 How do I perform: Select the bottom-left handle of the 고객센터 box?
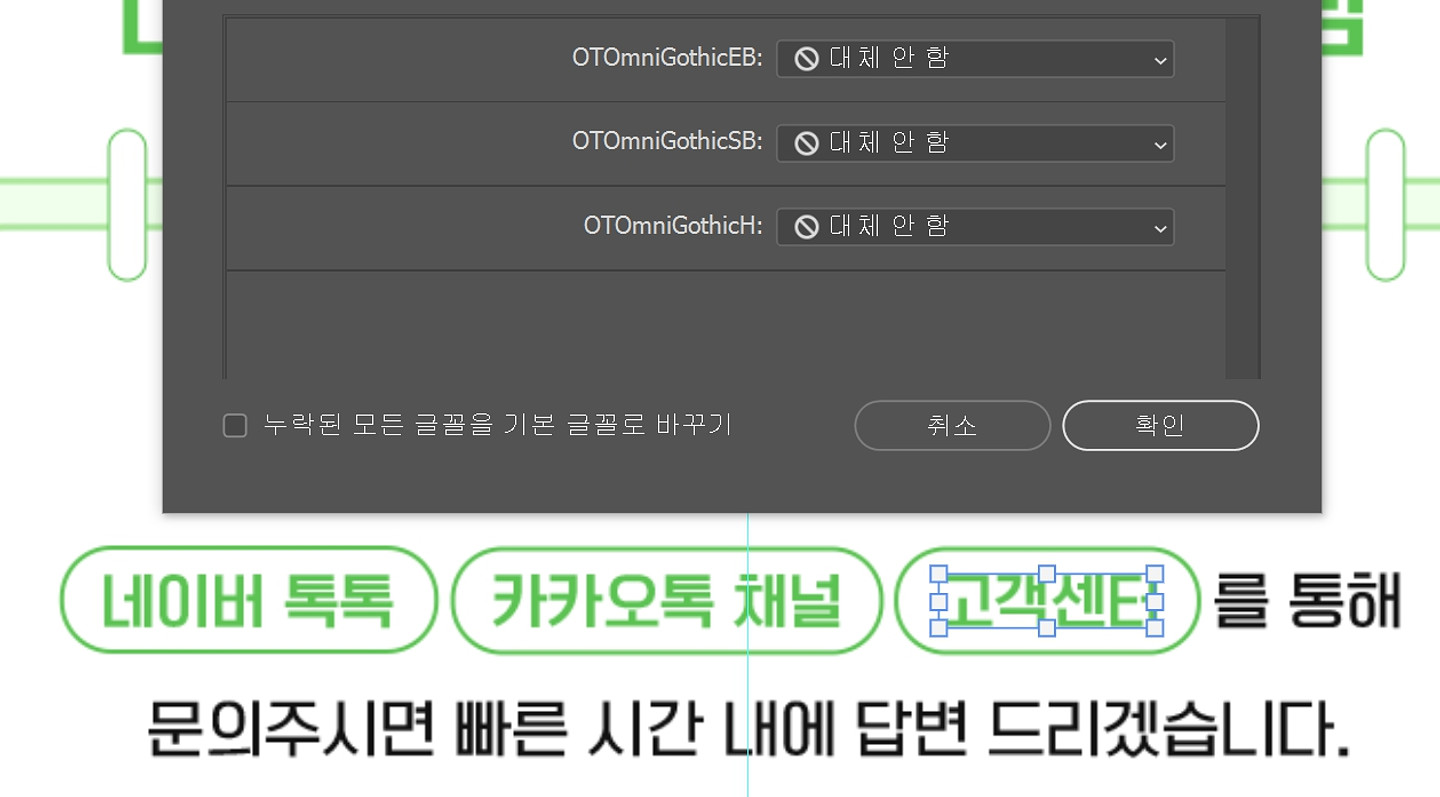939,628
